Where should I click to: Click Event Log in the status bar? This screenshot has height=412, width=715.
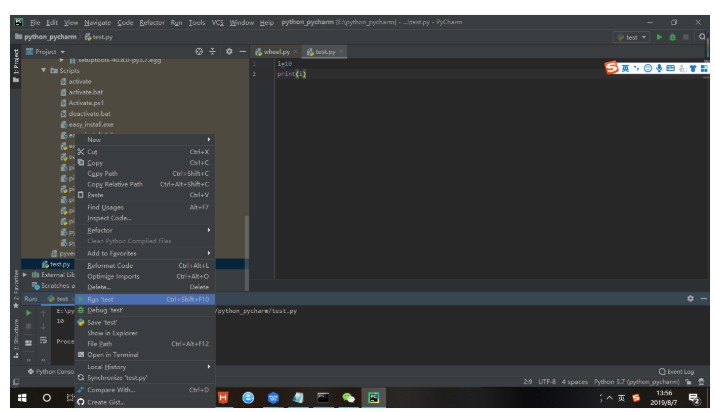click(675, 372)
